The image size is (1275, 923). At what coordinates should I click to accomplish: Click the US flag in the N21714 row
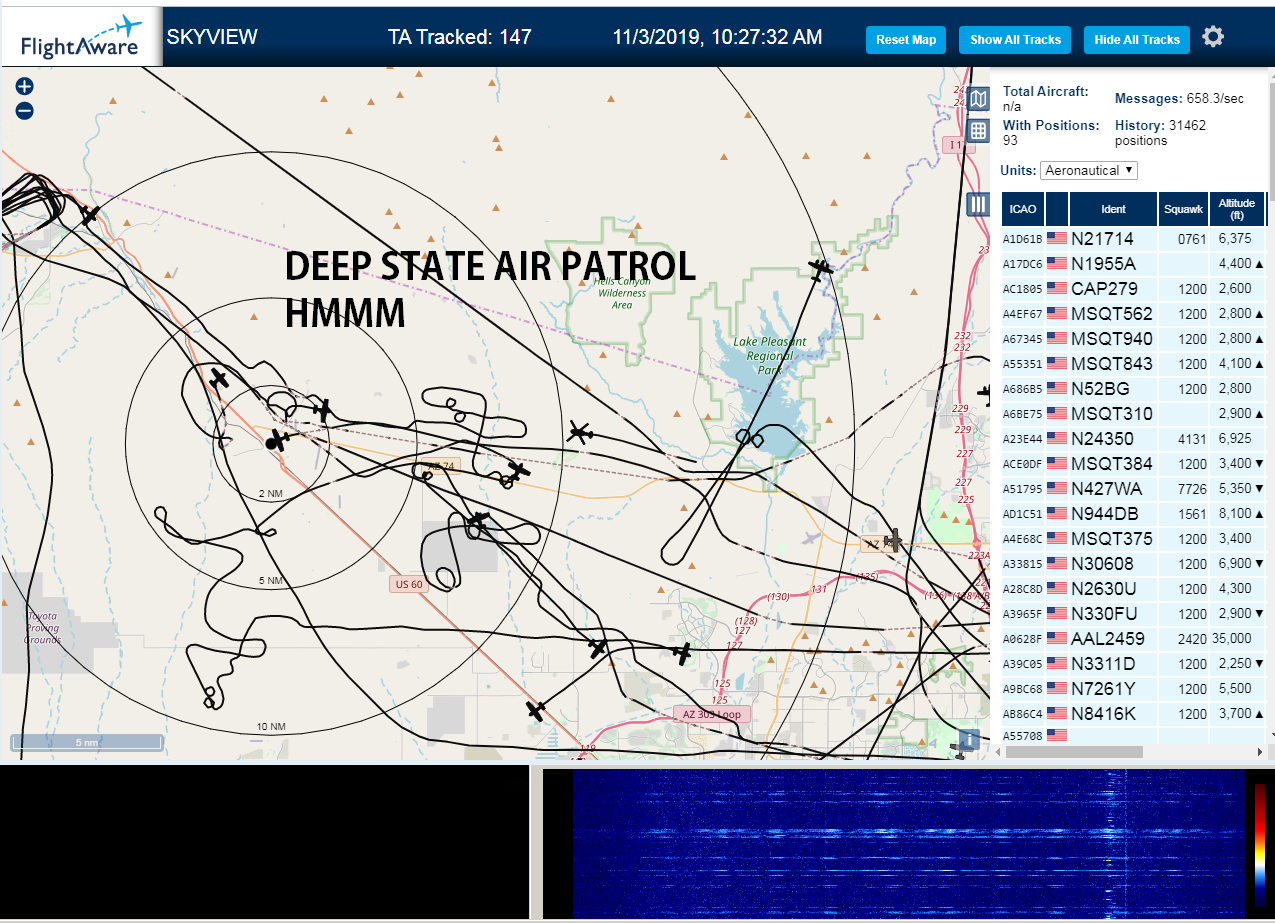point(1057,239)
